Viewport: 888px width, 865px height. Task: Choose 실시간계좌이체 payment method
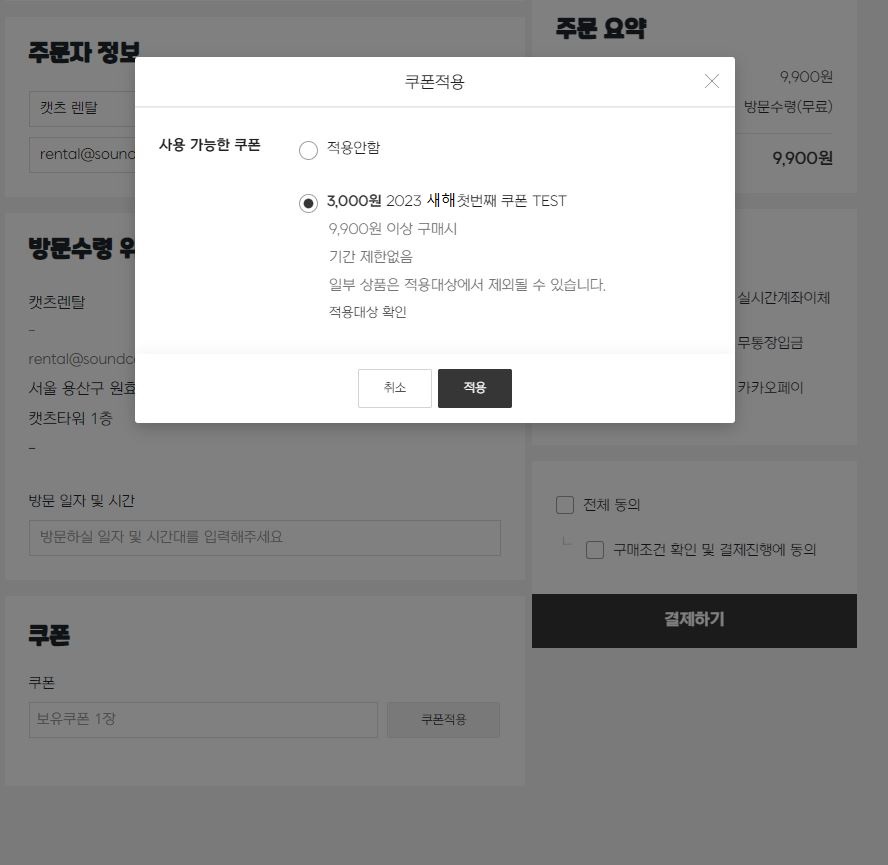pyautogui.click(x=783, y=298)
